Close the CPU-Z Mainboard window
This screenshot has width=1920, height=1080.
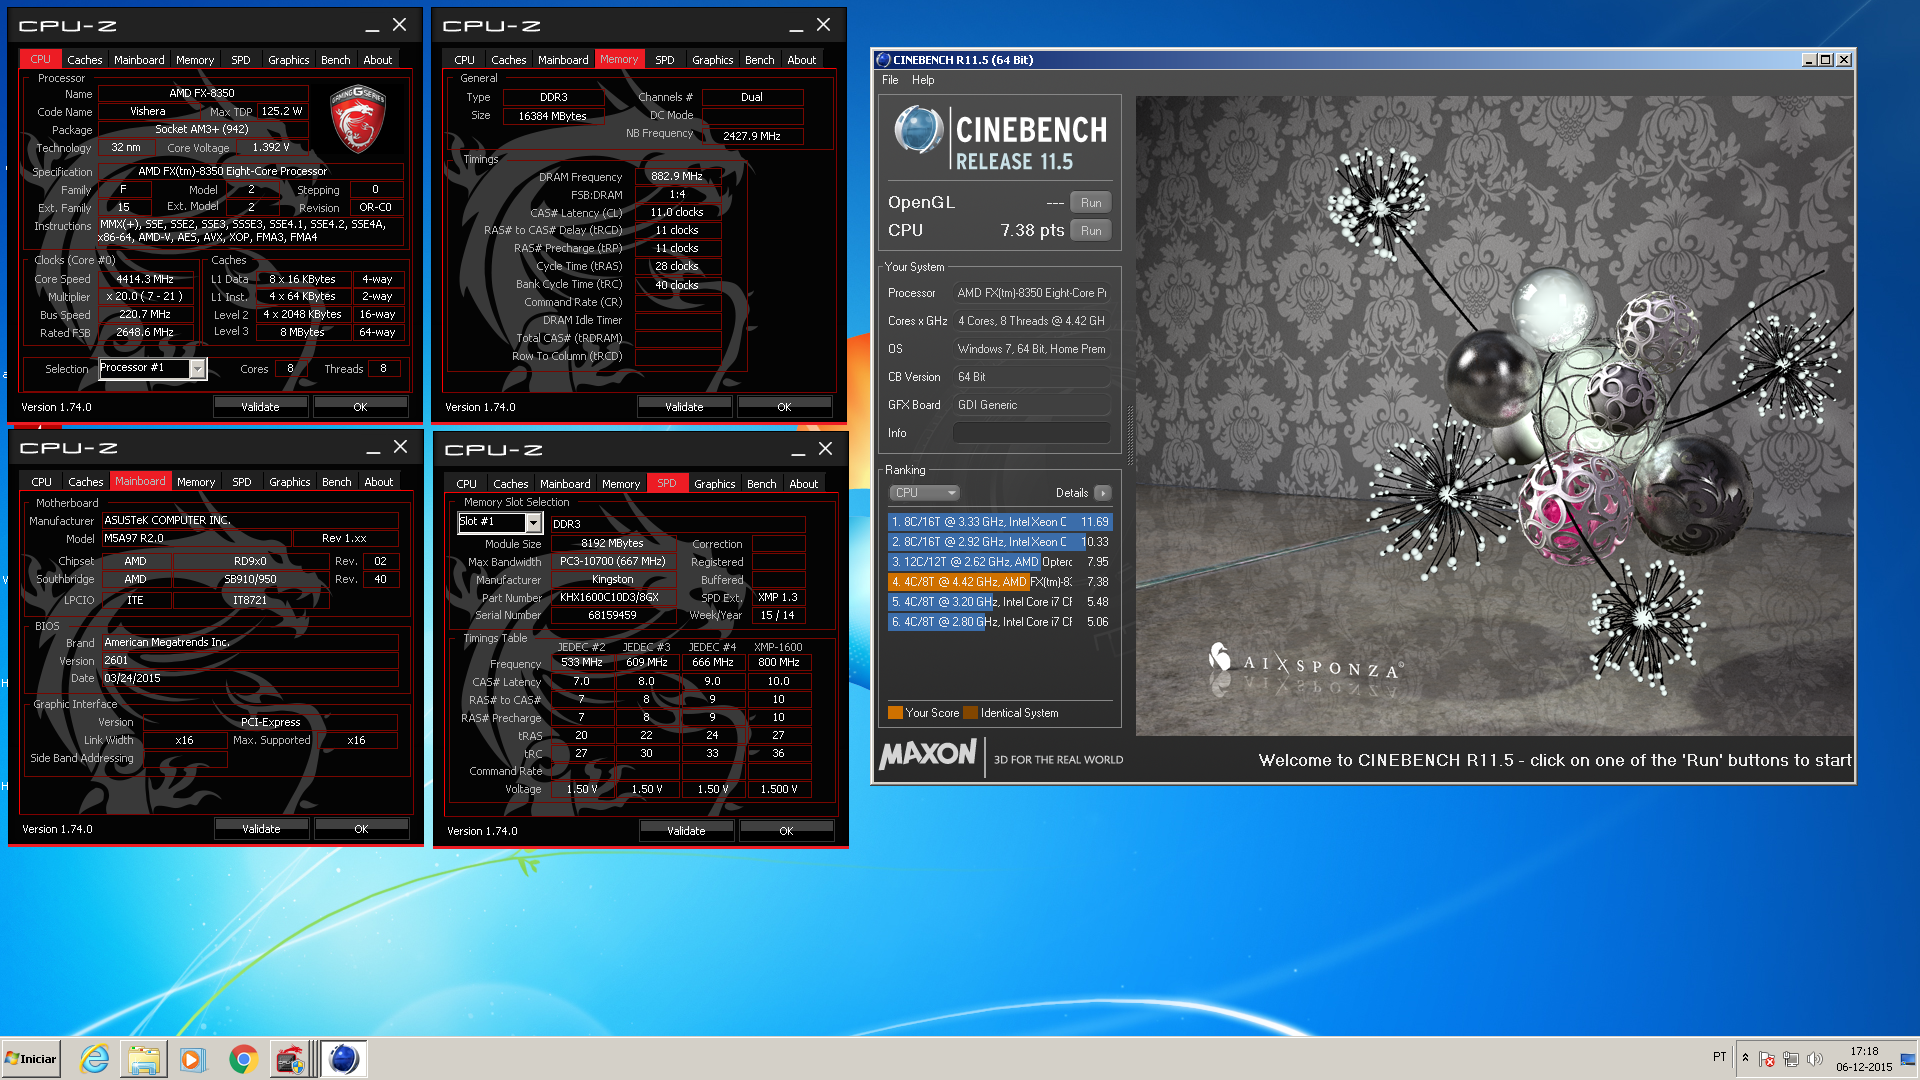click(400, 447)
